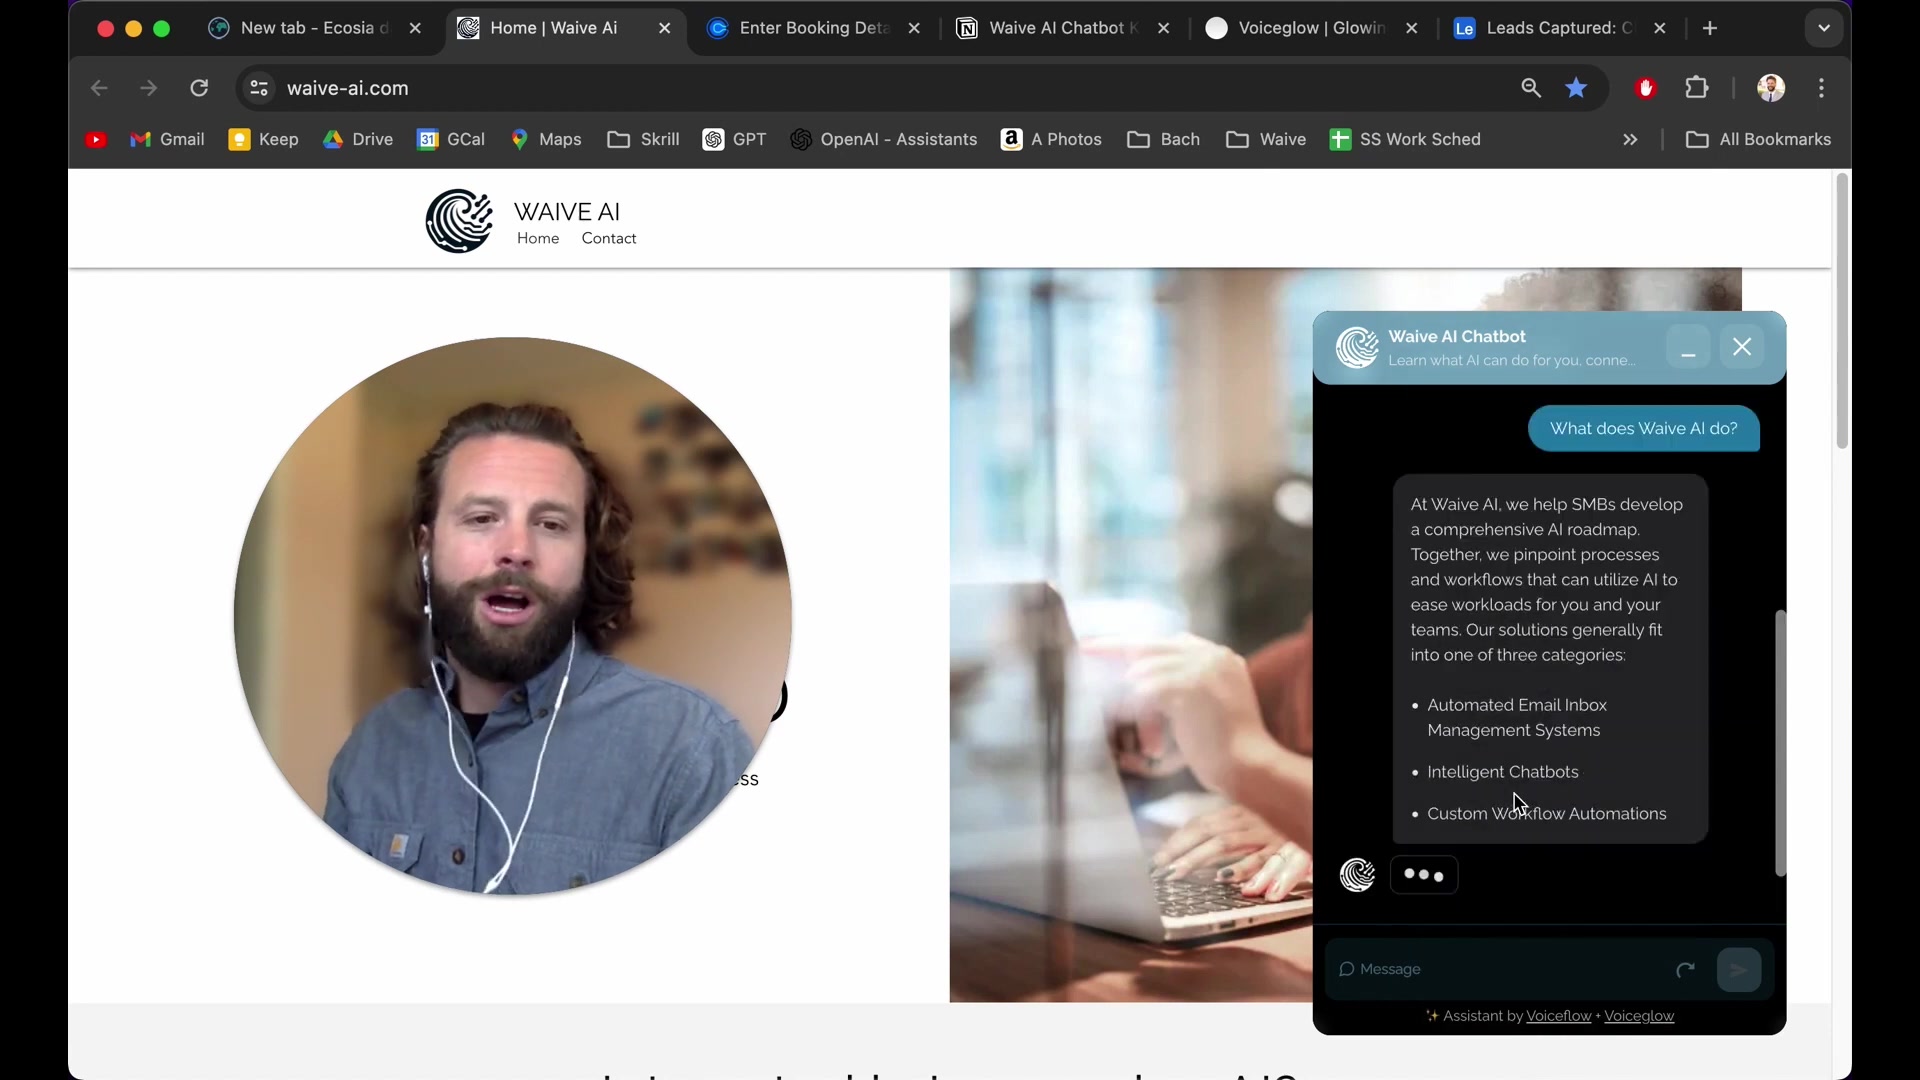Click the Waive AI wave logo
The width and height of the screenshot is (1920, 1080).
[459, 221]
